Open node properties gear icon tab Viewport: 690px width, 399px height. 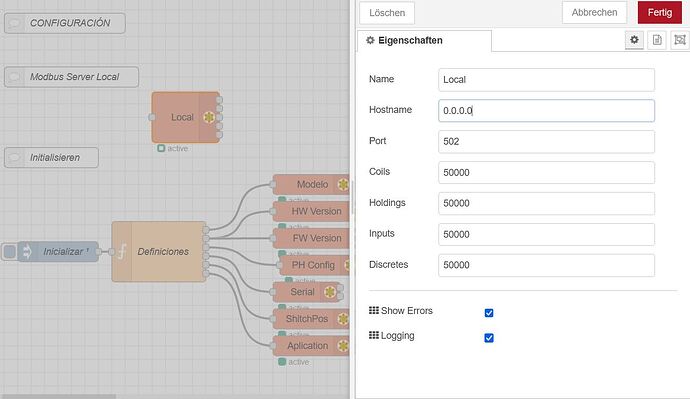[634, 40]
